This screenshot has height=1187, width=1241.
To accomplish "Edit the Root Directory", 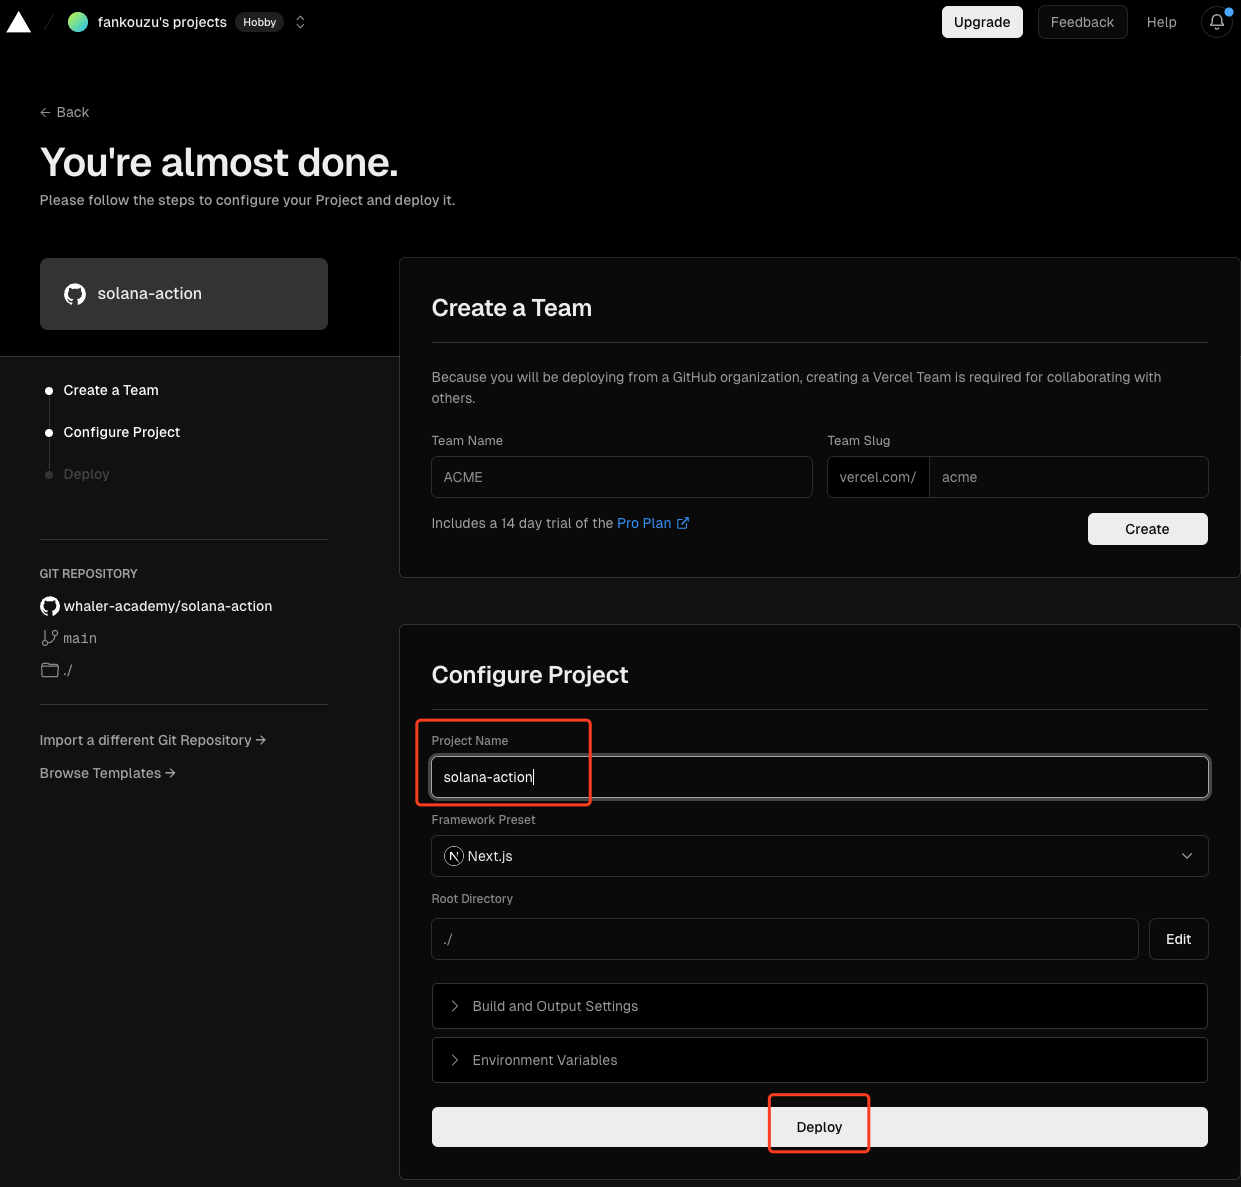I will 1178,939.
